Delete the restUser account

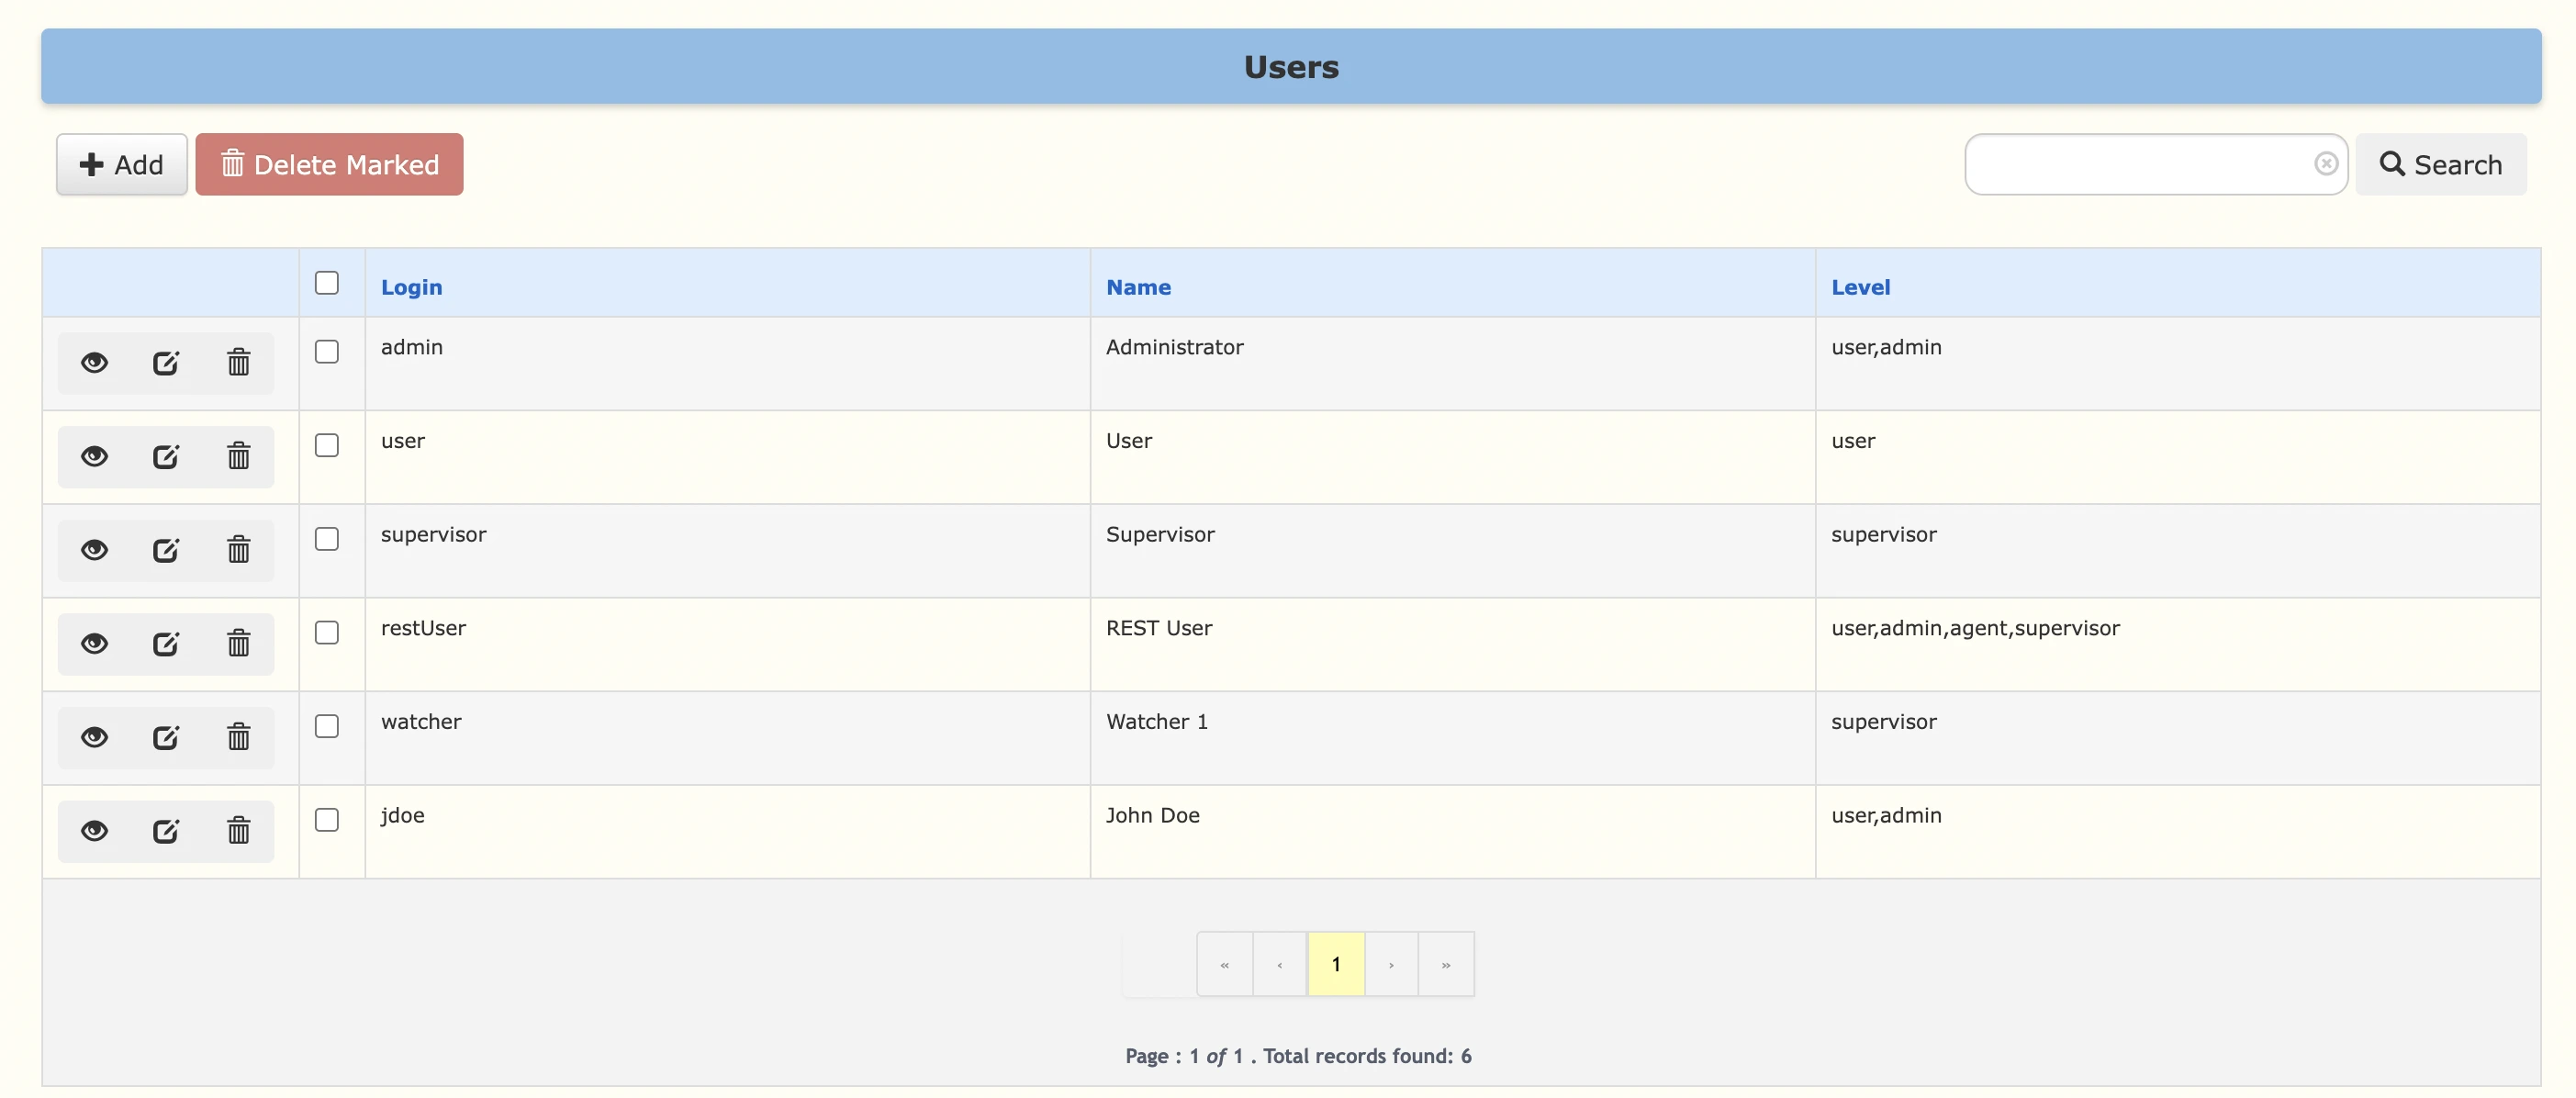coord(237,643)
